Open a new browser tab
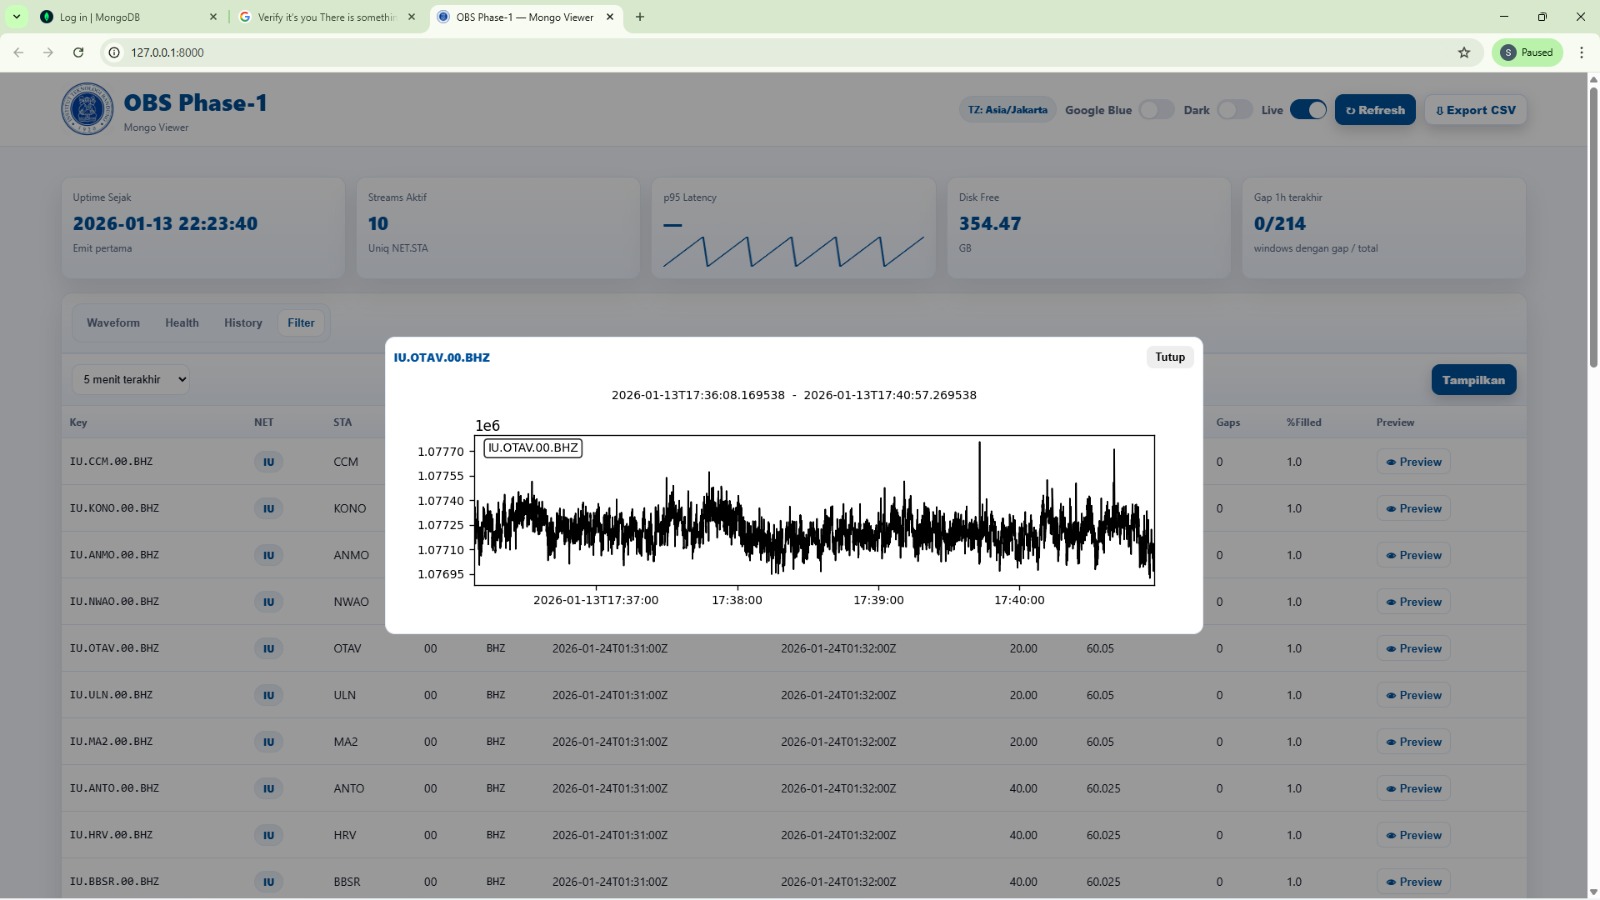1600x900 pixels. point(640,17)
